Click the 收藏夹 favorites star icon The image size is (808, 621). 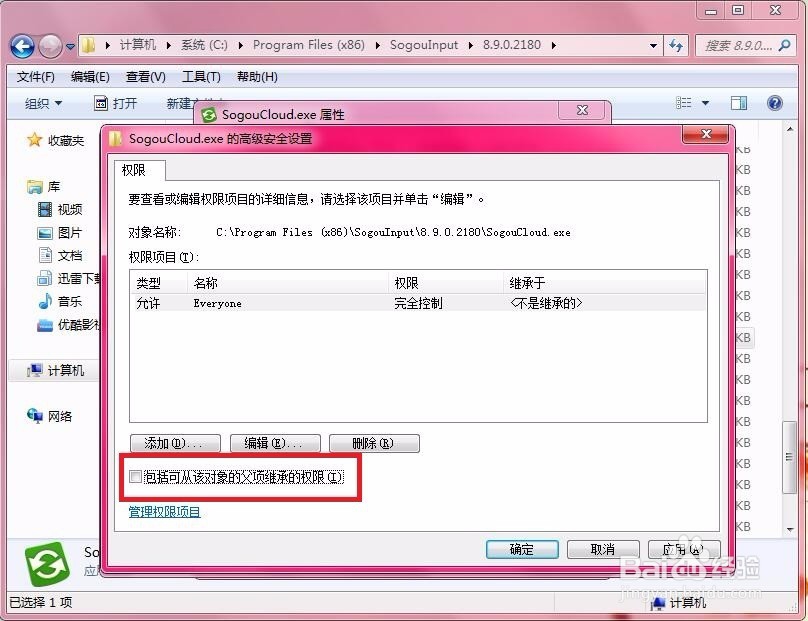[33, 141]
